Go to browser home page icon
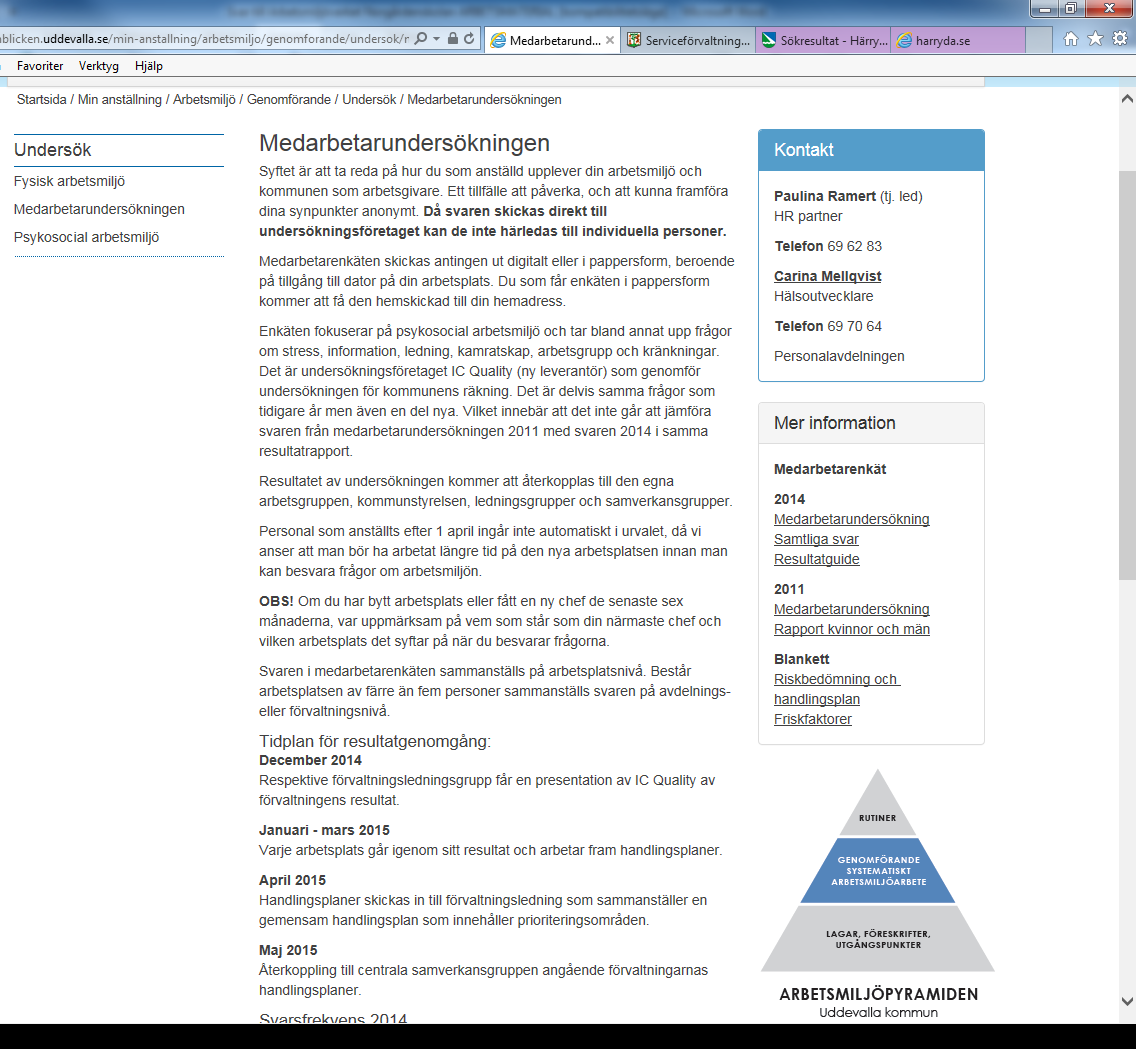Viewport: 1136px width, 1049px height. 1071,39
